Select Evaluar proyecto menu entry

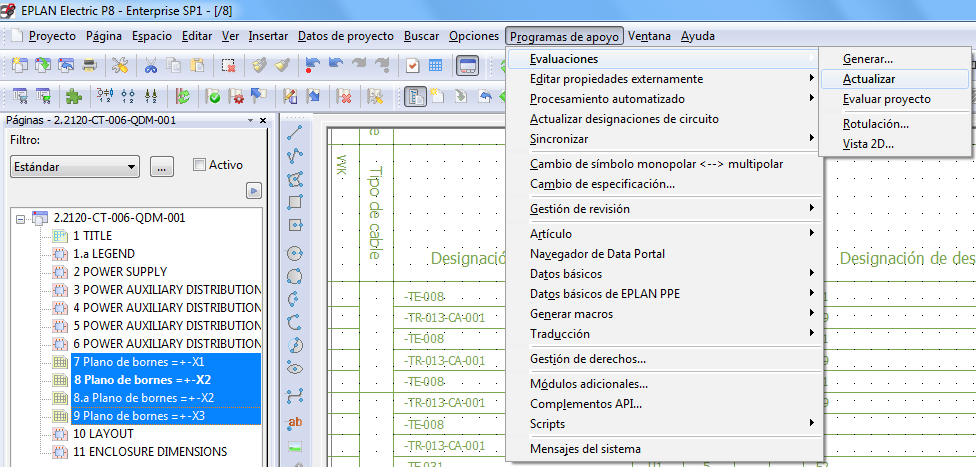point(894,99)
